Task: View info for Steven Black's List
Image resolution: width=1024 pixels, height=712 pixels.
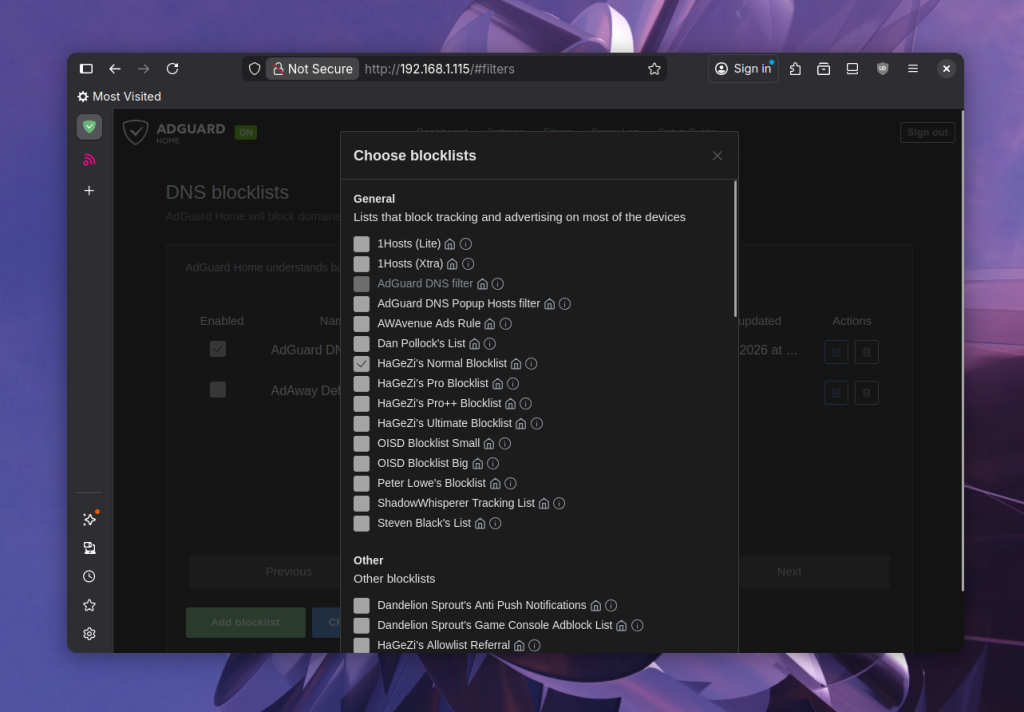Action: coord(495,524)
